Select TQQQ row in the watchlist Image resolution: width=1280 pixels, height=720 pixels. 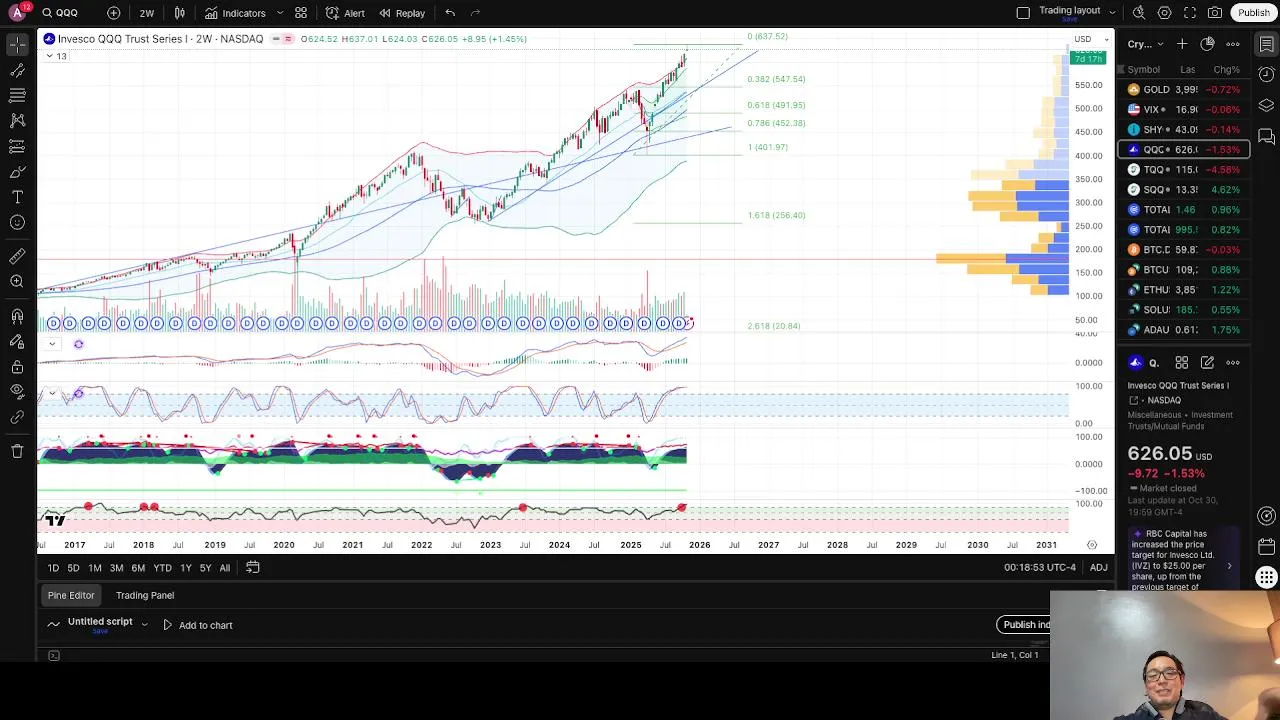point(1184,170)
